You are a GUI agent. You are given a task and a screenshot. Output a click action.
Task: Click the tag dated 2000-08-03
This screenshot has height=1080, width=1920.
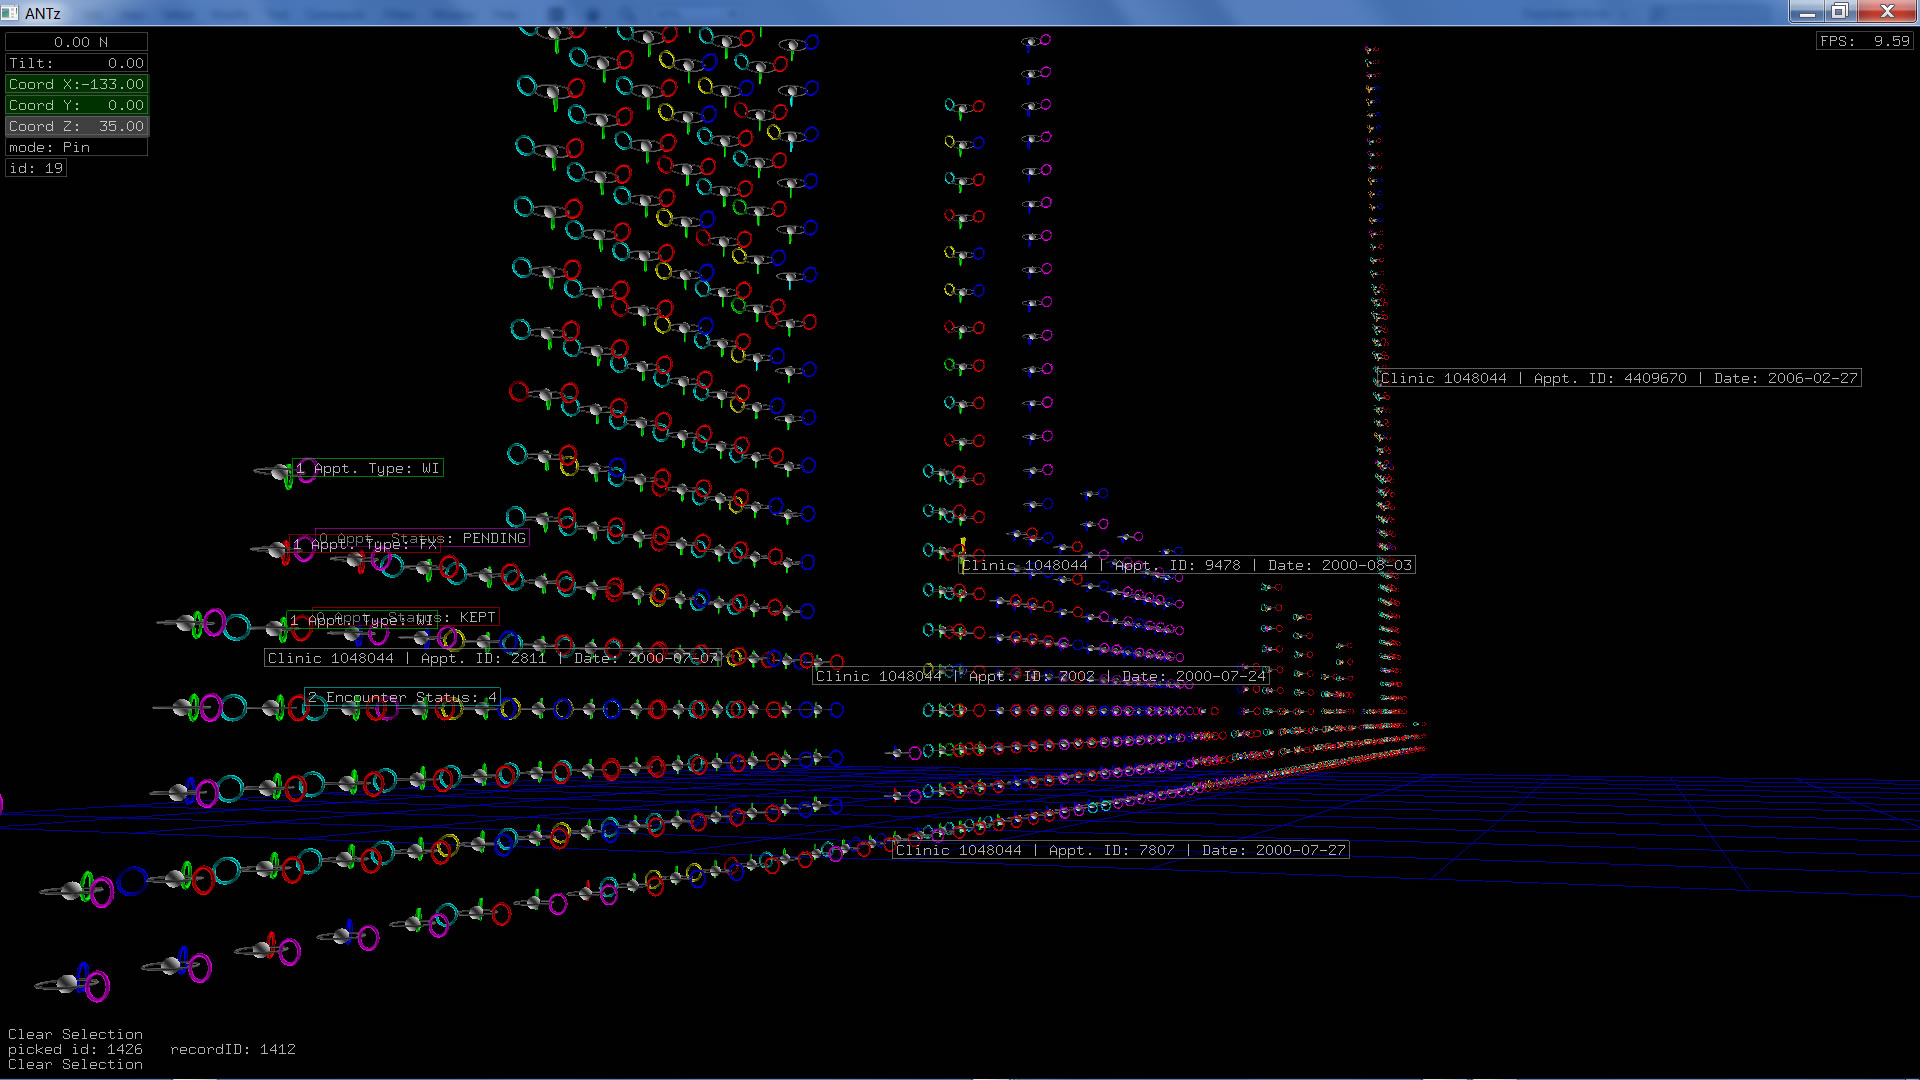click(x=1187, y=565)
